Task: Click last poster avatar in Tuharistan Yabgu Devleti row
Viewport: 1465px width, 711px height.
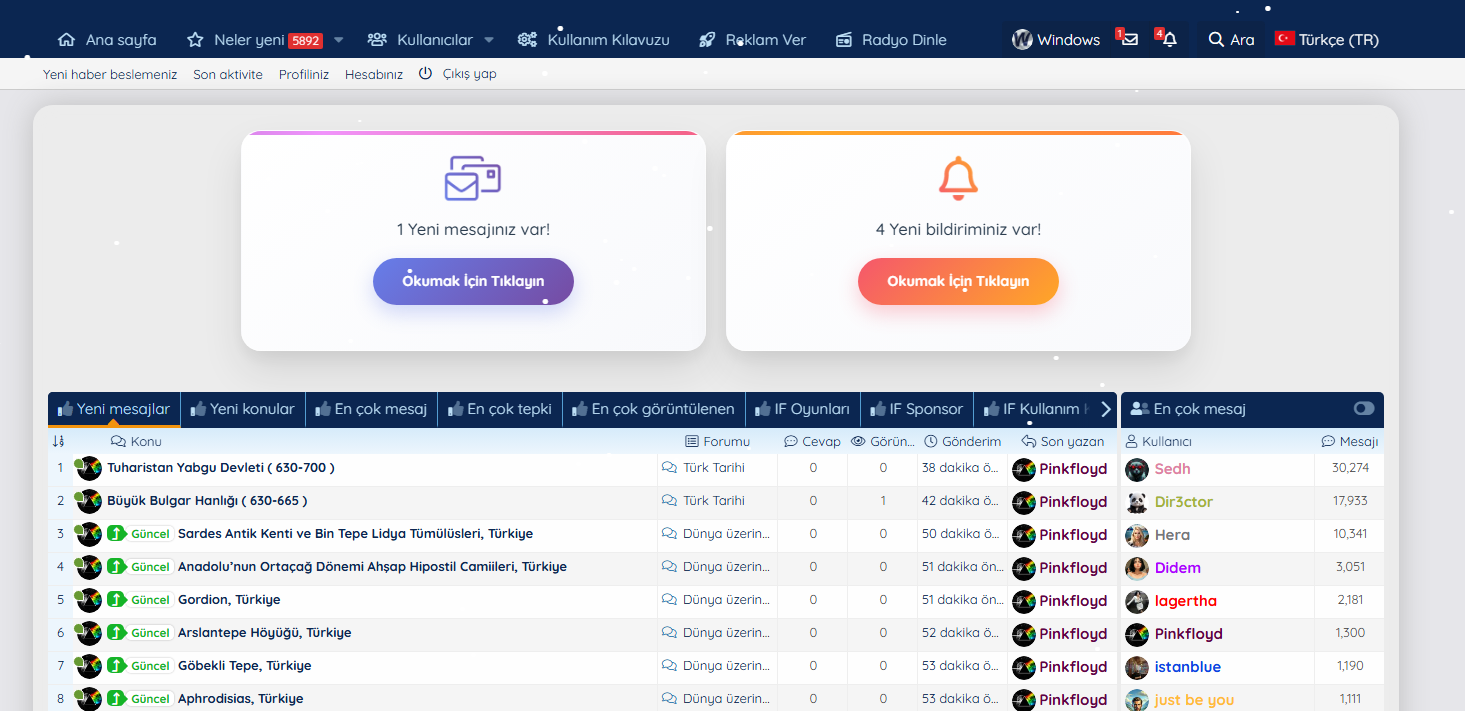Action: (1023, 469)
